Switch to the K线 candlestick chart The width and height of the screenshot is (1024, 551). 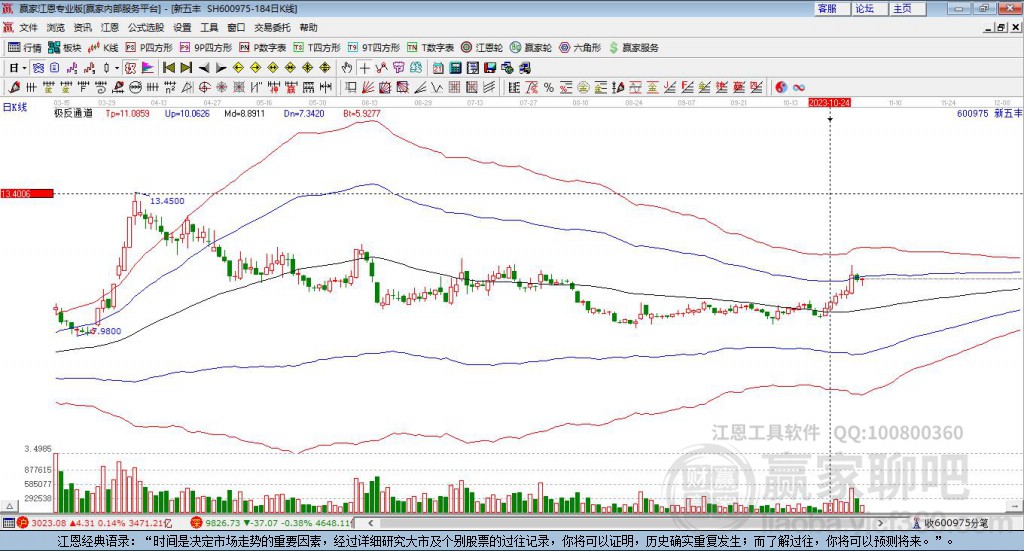coord(103,48)
